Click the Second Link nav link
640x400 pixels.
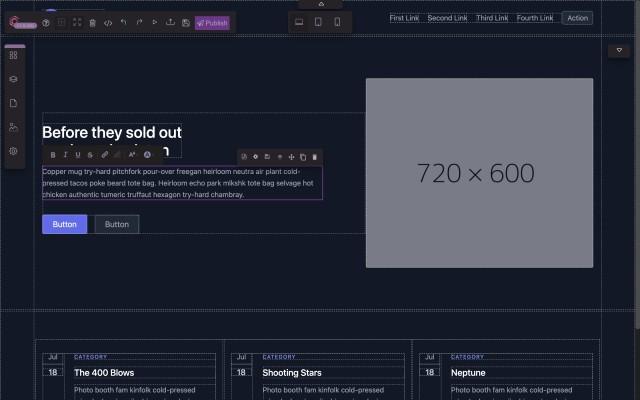(x=447, y=18)
